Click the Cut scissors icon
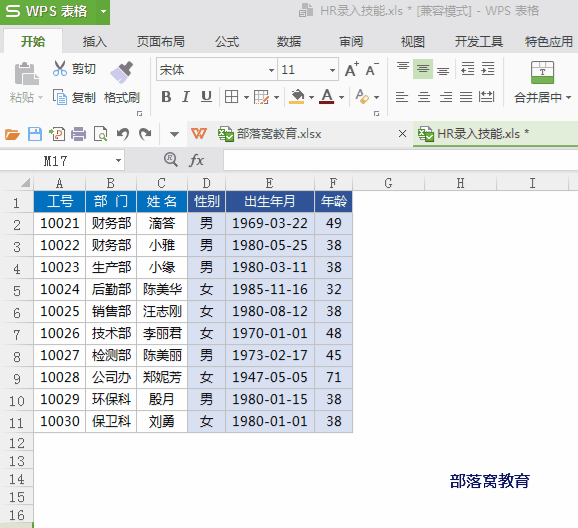This screenshot has width=578, height=528. click(x=60, y=69)
